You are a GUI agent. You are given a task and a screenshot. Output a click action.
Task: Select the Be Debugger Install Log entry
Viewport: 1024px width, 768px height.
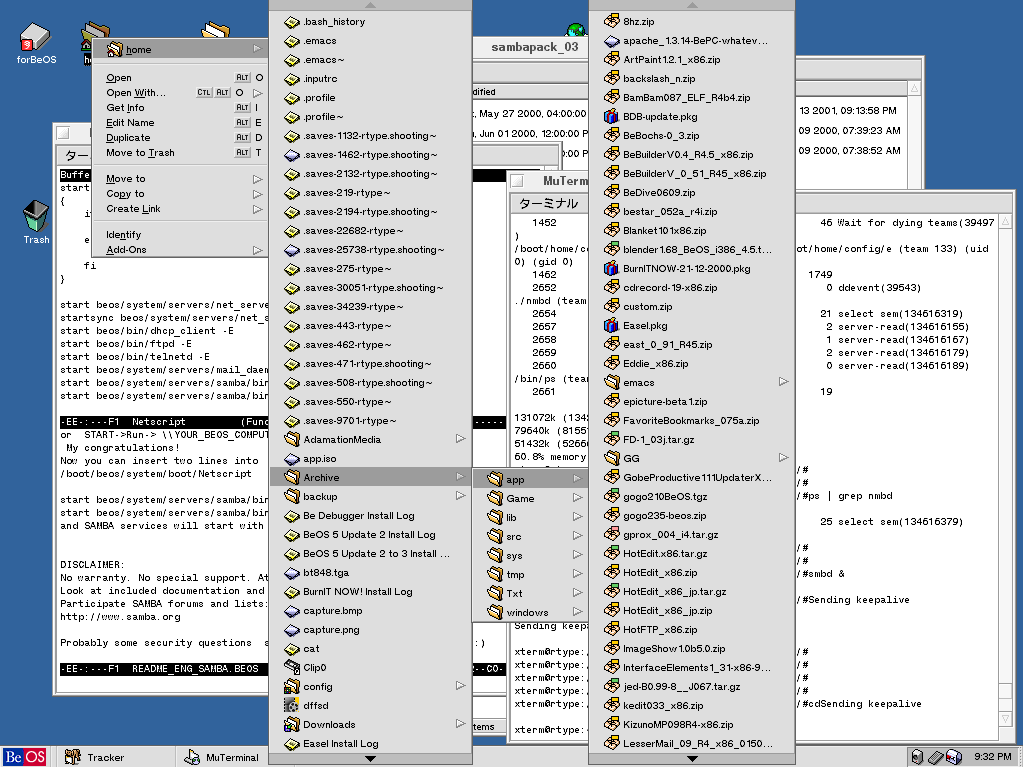point(370,516)
